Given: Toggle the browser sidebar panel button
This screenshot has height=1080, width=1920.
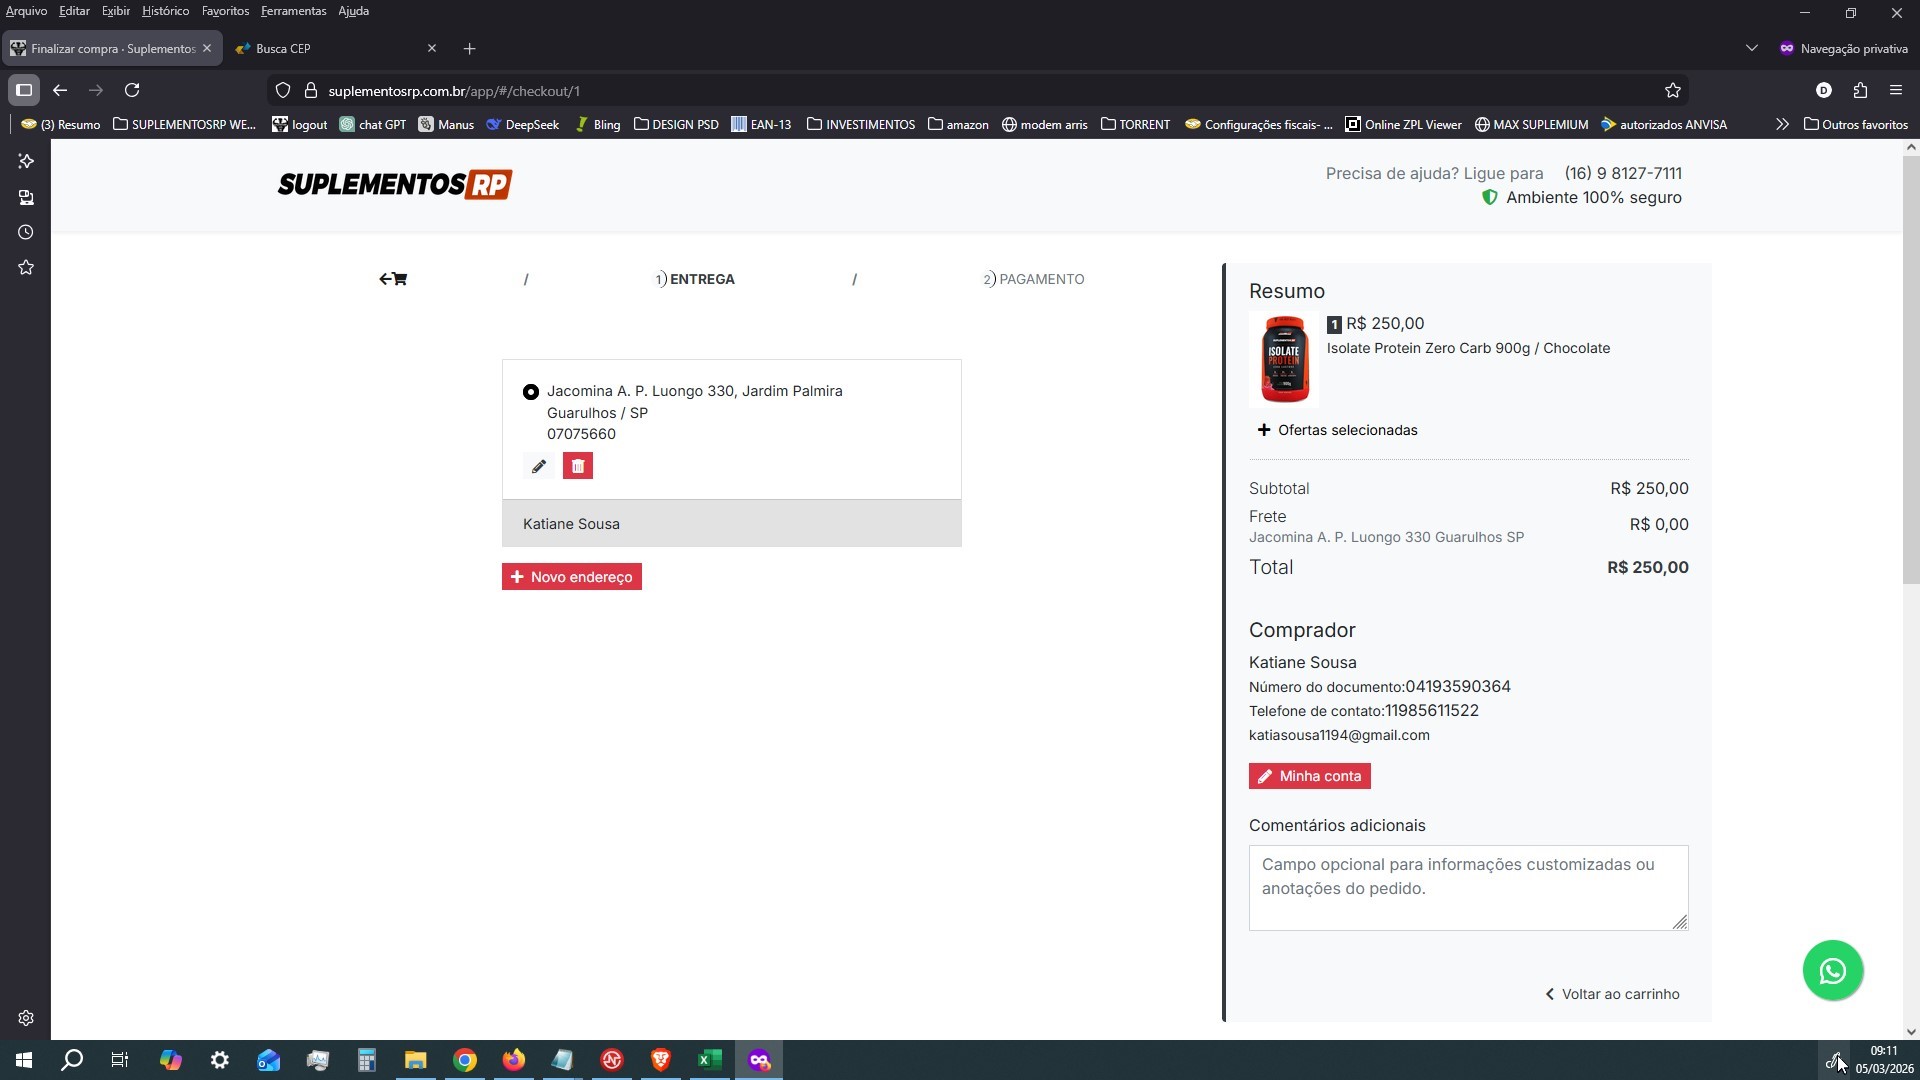Looking at the screenshot, I should click(x=24, y=90).
